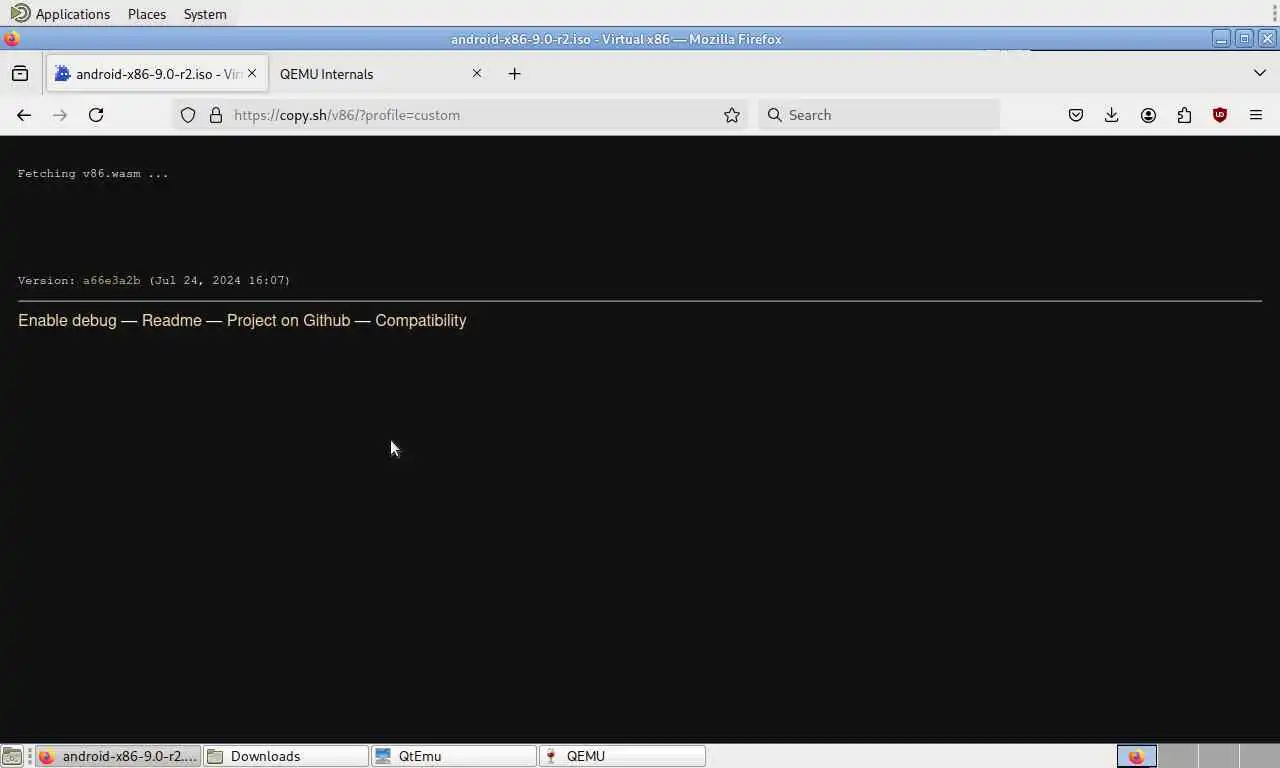Expand the list all tabs chevron
The image size is (1280, 768).
[x=1260, y=73]
